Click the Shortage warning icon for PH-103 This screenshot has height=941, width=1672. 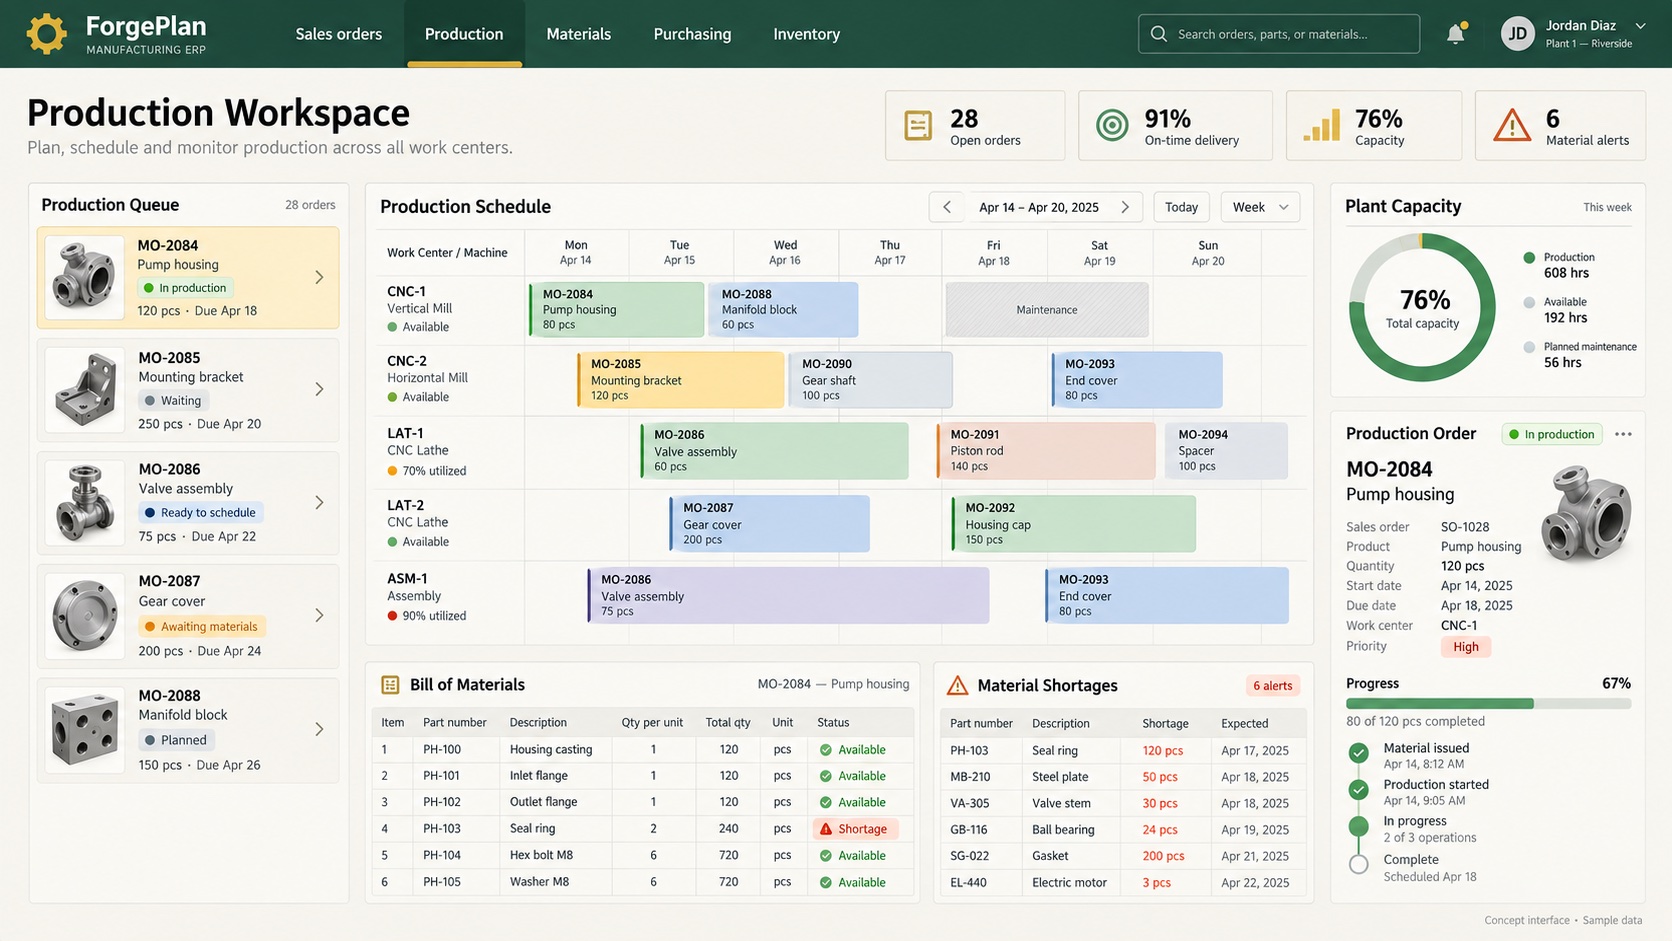click(826, 829)
